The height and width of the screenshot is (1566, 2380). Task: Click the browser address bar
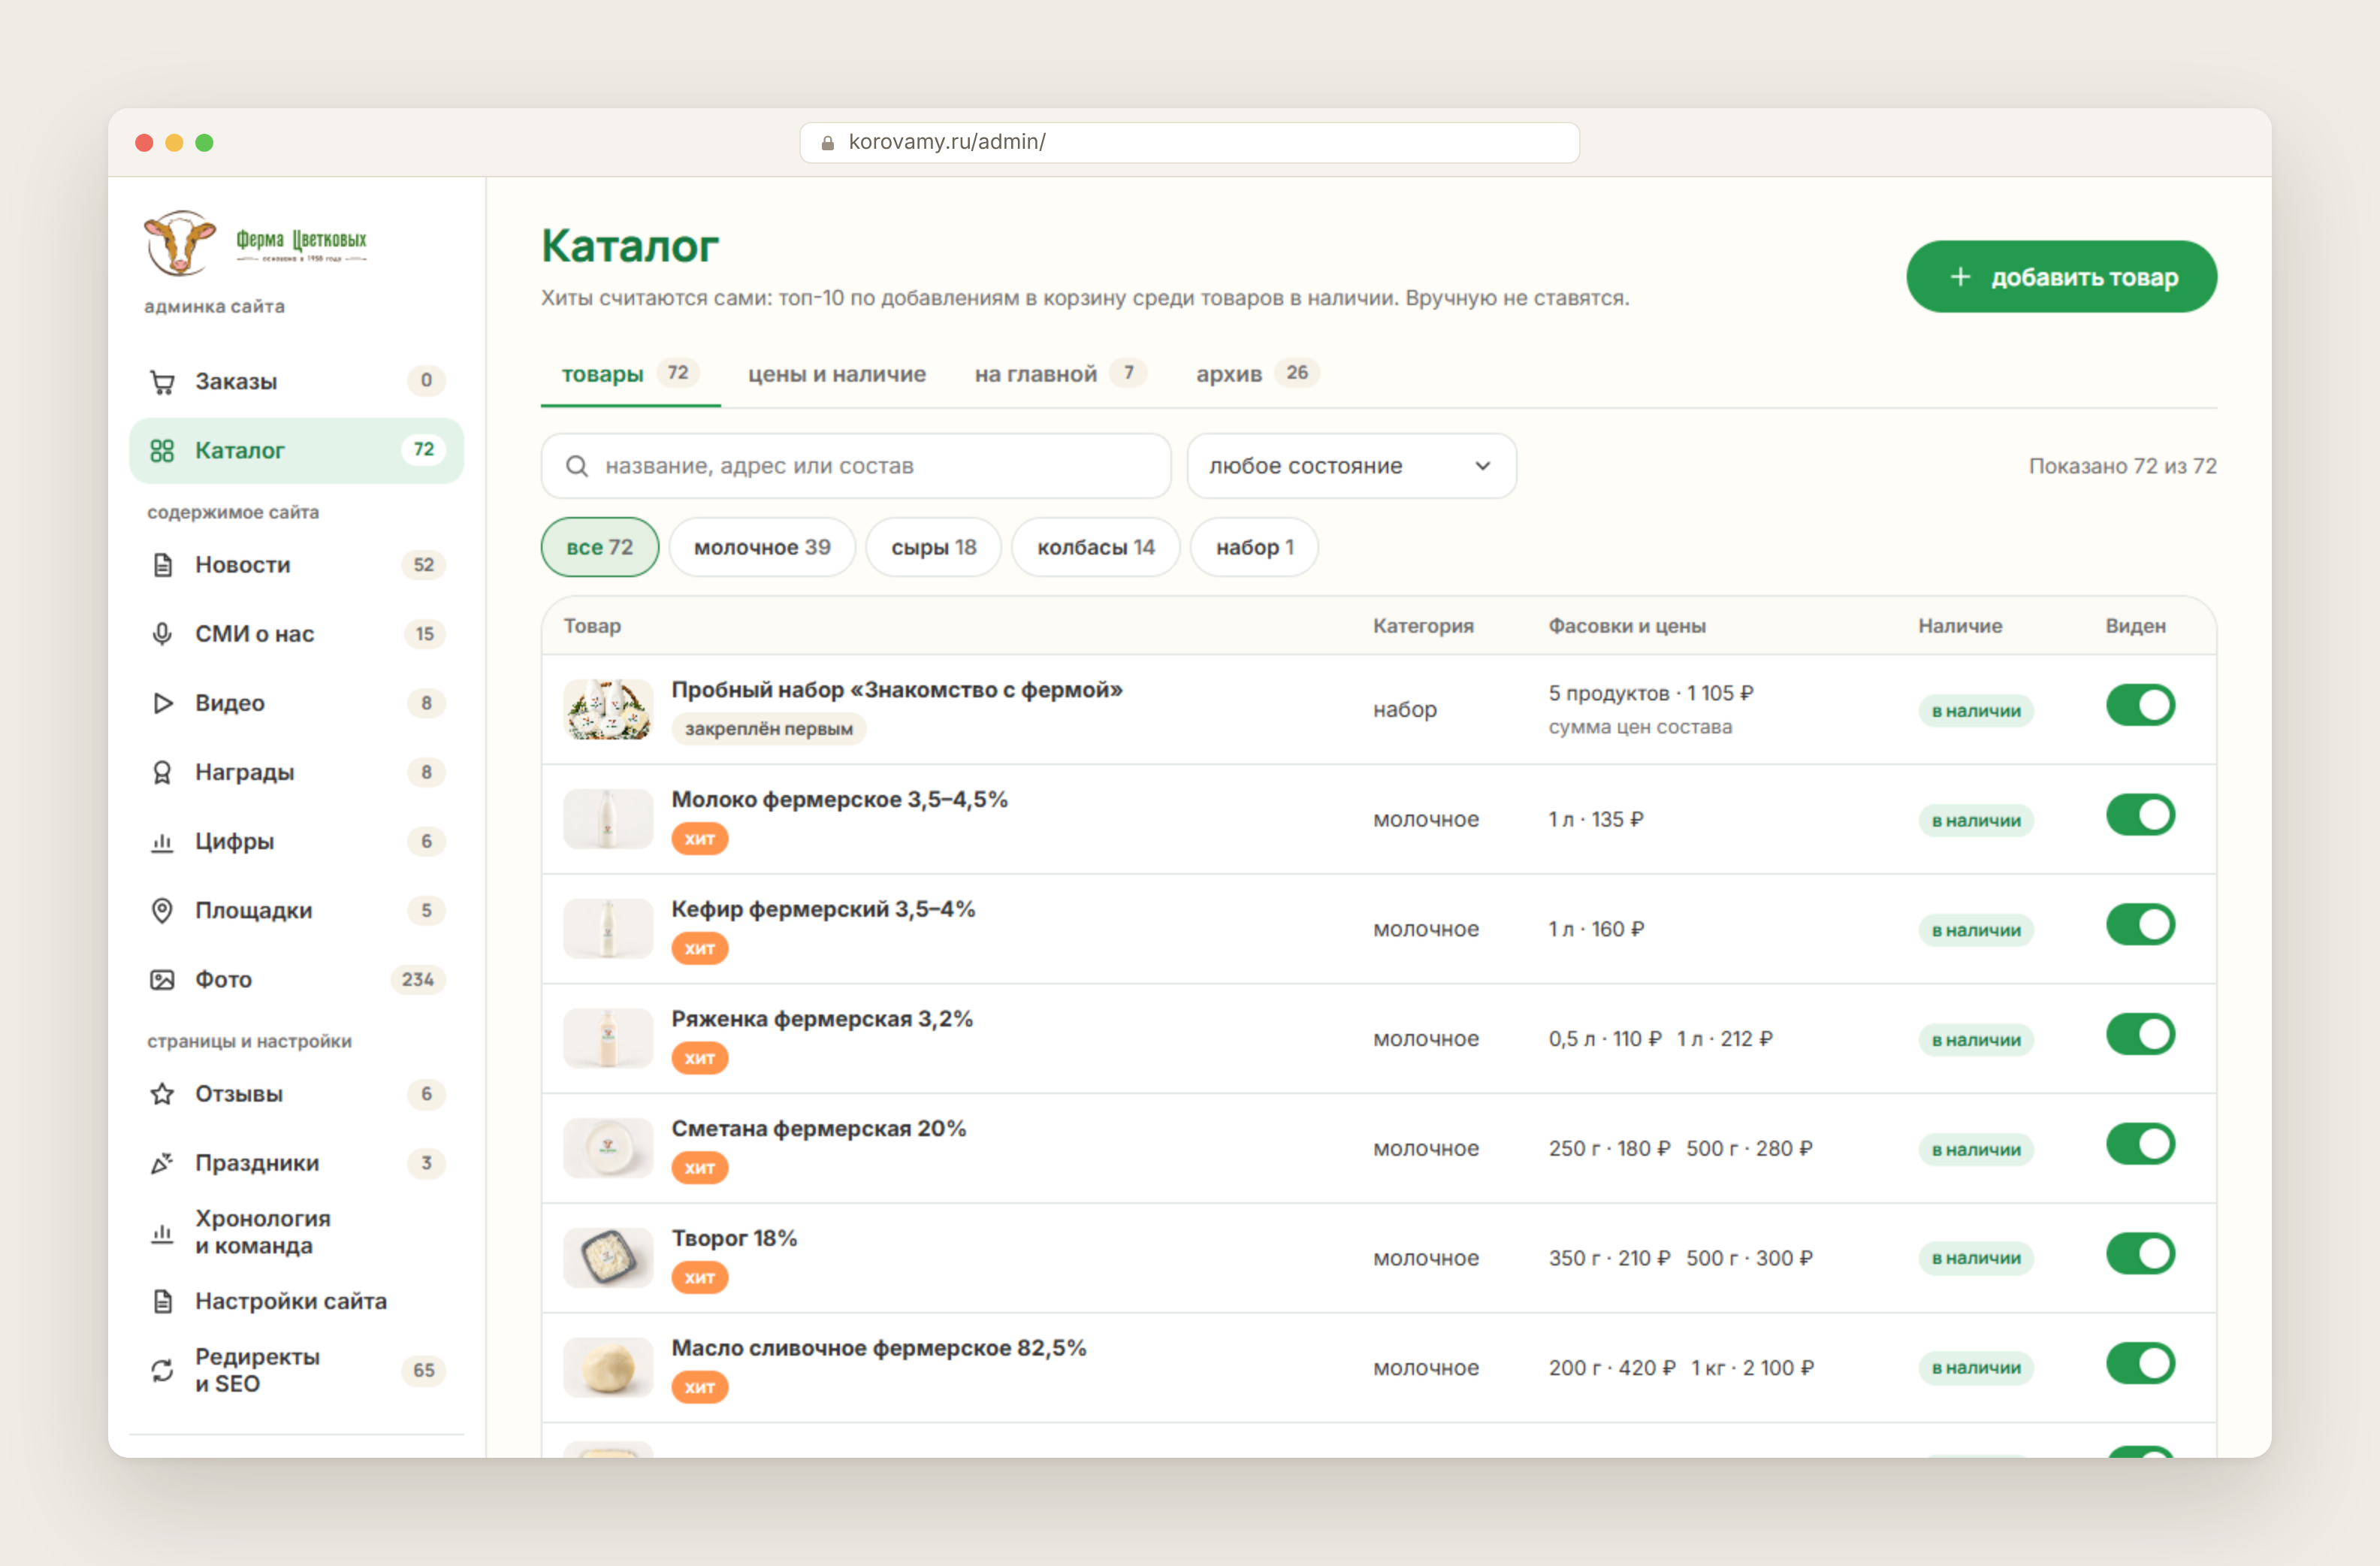pos(1189,143)
